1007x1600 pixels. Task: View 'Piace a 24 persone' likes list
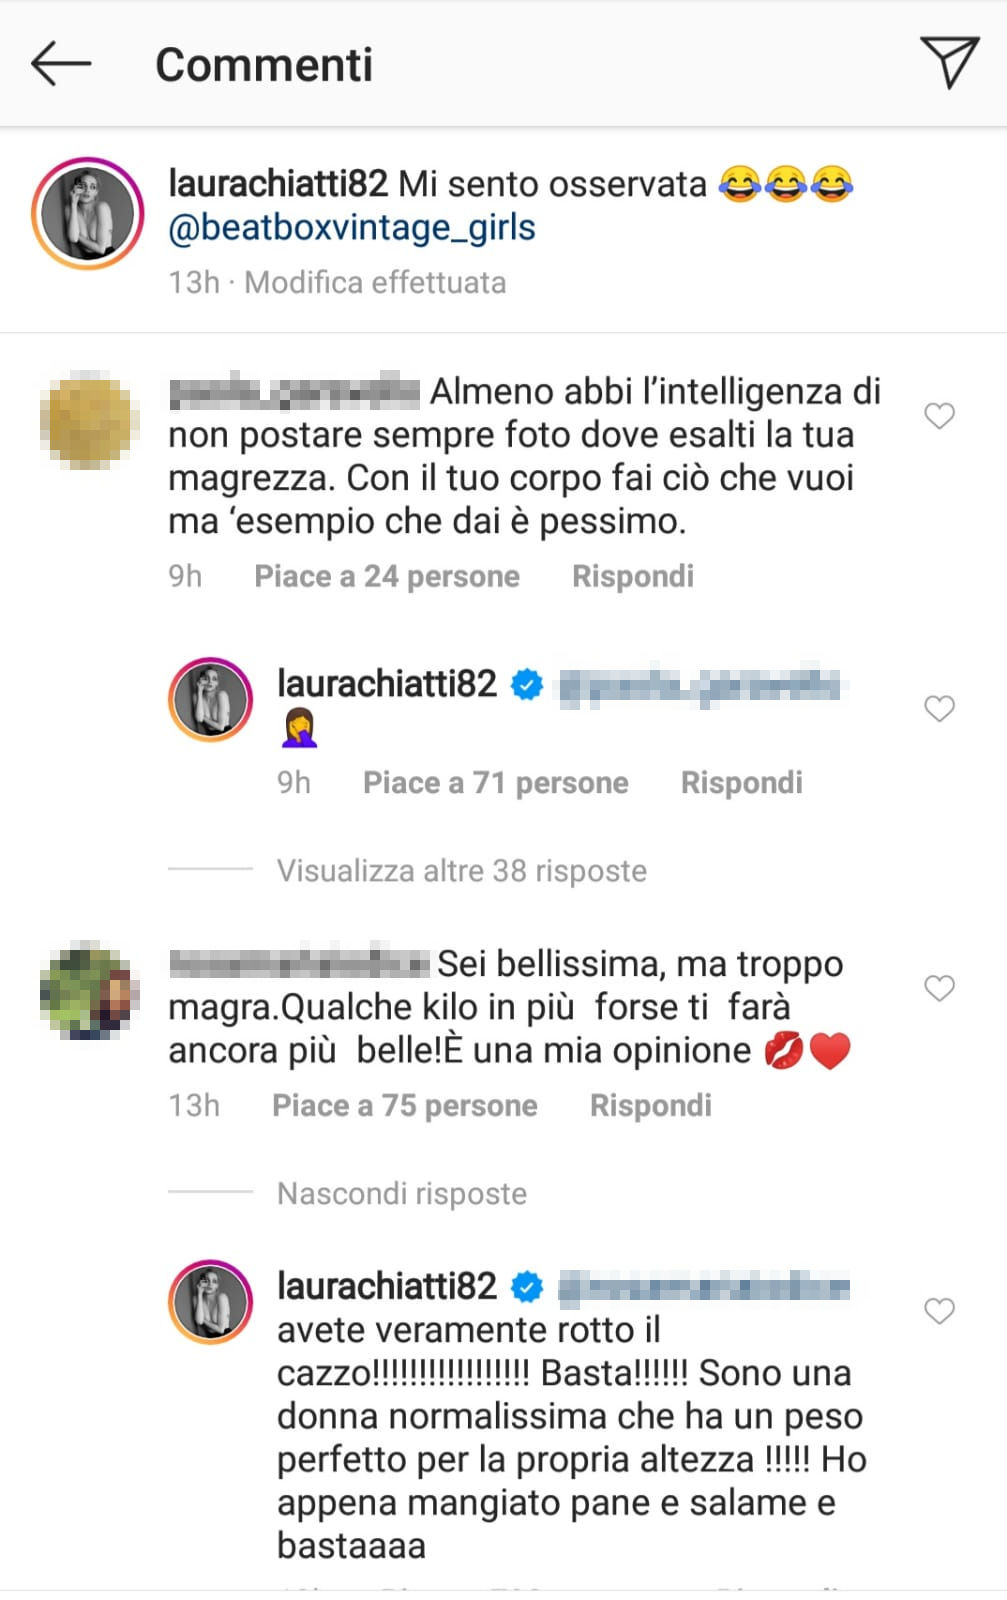pyautogui.click(x=387, y=577)
